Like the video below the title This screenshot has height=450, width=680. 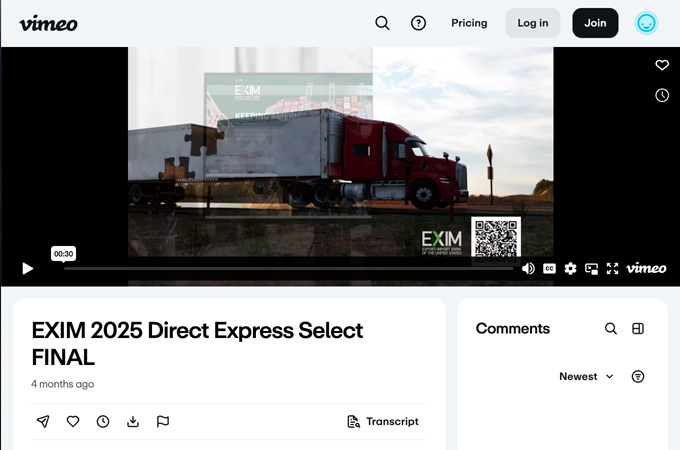tap(73, 421)
